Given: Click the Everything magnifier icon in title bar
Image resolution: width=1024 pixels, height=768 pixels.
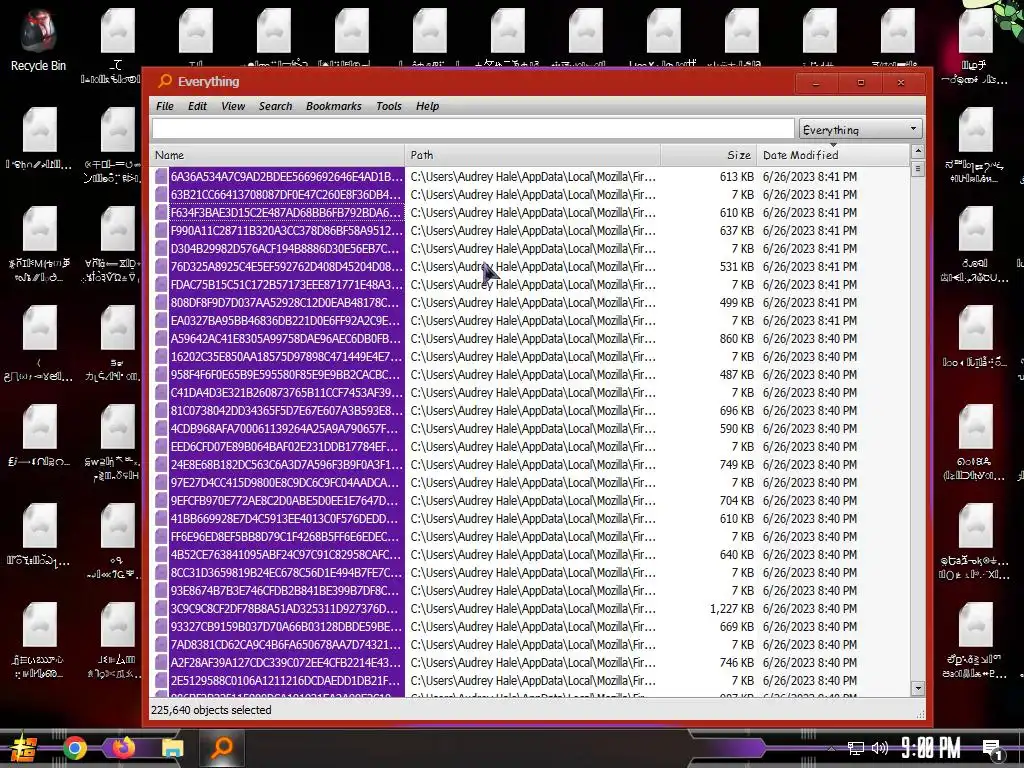Looking at the screenshot, I should coord(165,81).
